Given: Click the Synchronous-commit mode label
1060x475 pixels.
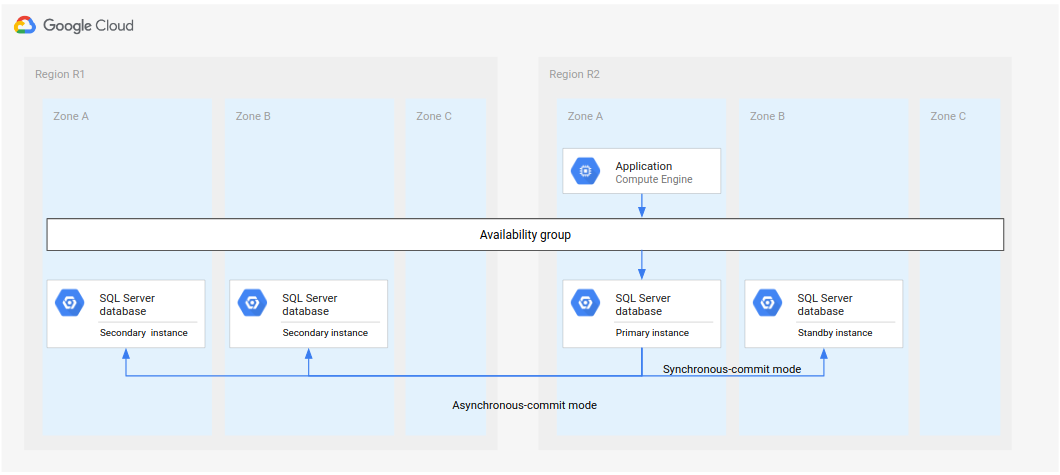Looking at the screenshot, I should pos(732,369).
